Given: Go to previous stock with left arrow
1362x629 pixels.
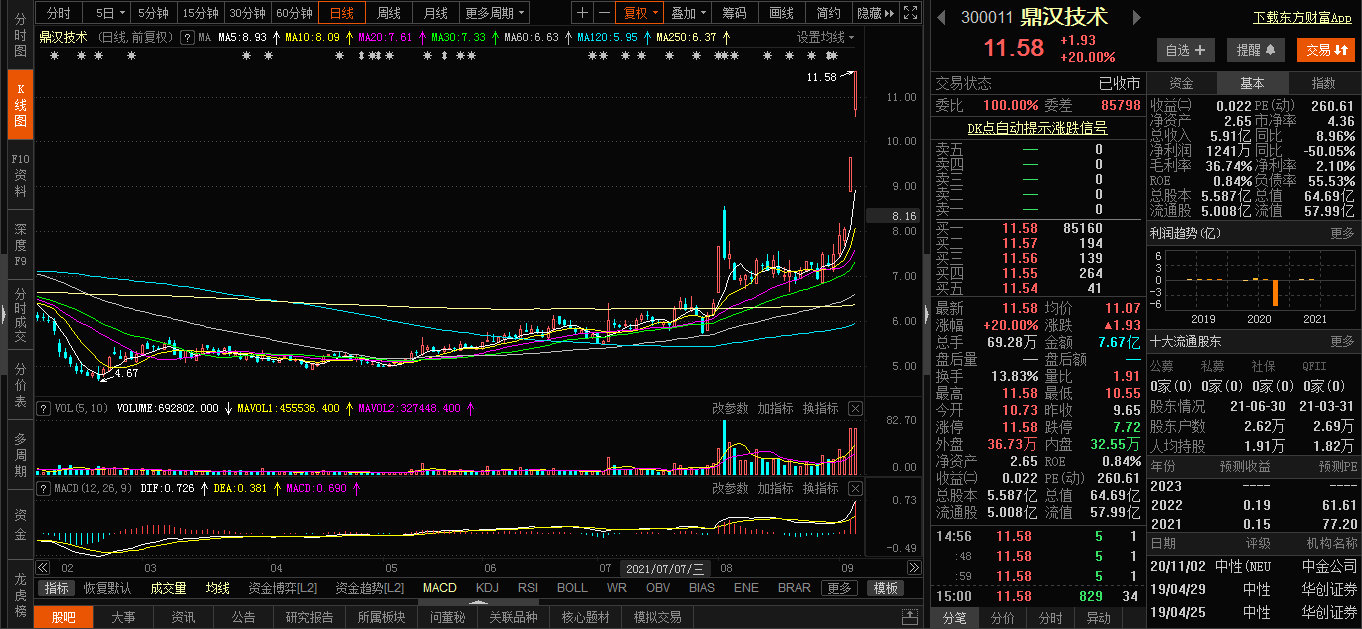Looking at the screenshot, I should pos(942,17).
